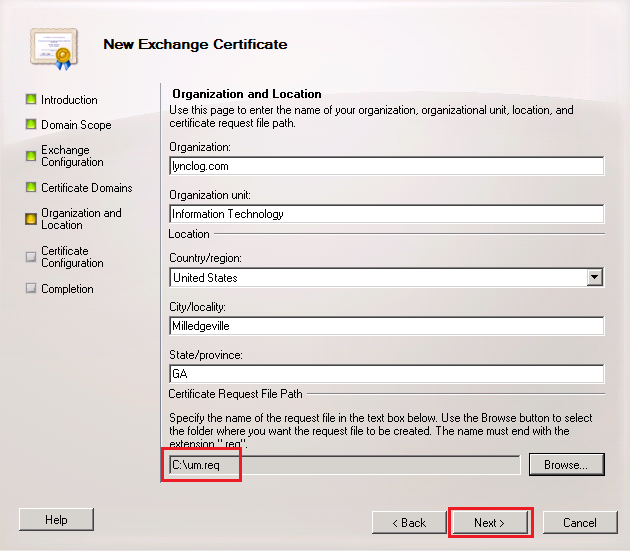Open the Country/region dropdown arrow
The height and width of the screenshot is (551, 630).
(x=595, y=277)
